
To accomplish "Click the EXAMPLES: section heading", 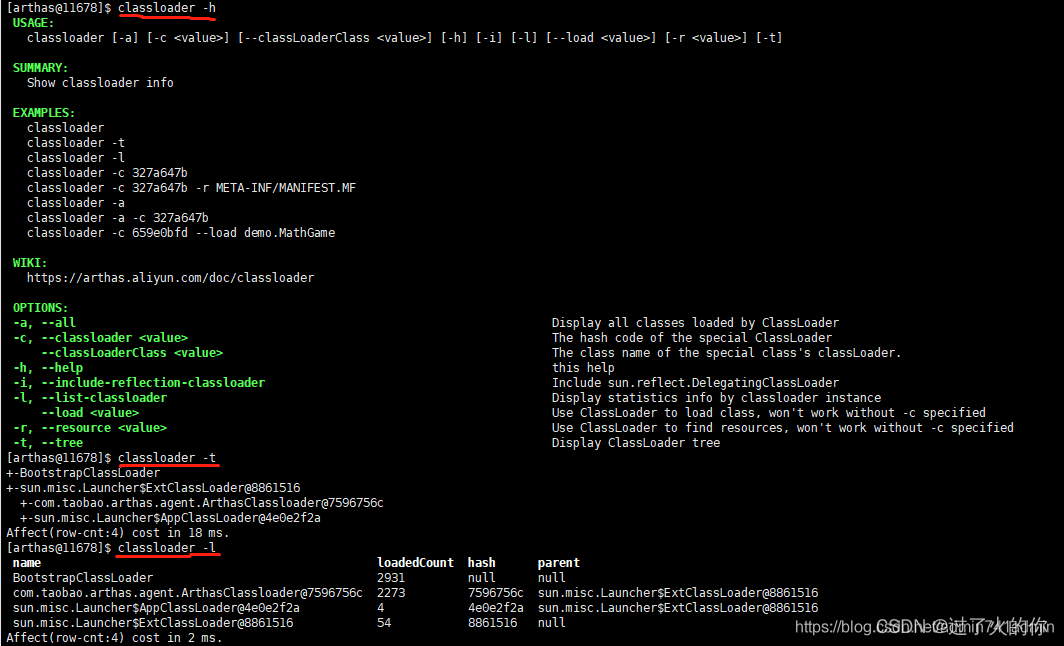I will pyautogui.click(x=44, y=113).
